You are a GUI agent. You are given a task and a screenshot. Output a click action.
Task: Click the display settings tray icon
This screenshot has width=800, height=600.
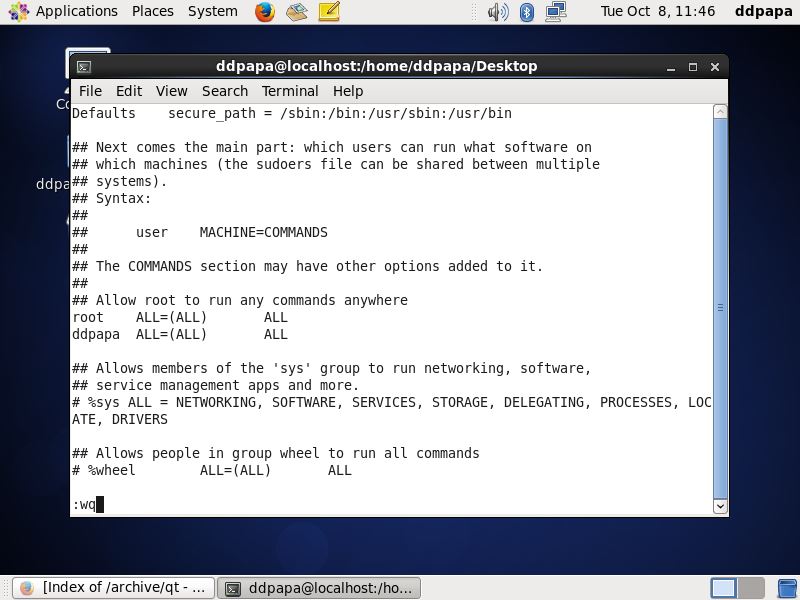pyautogui.click(x=554, y=12)
